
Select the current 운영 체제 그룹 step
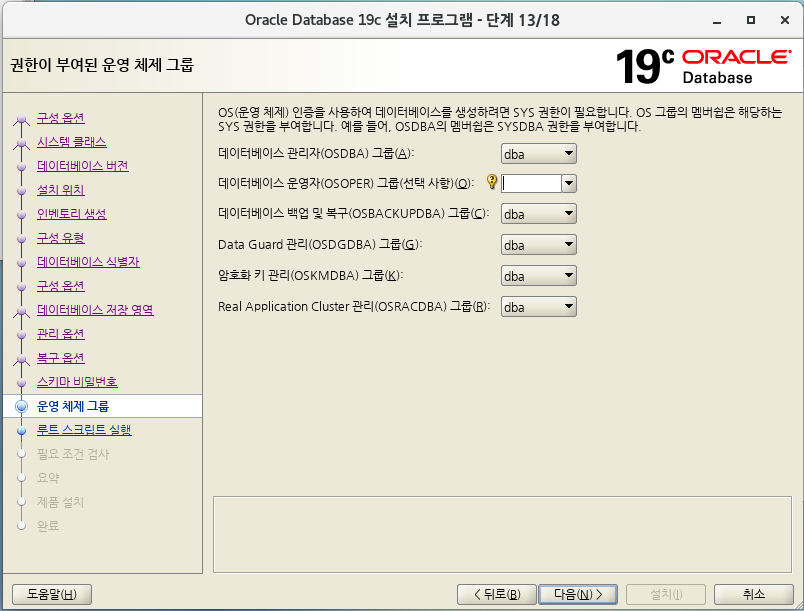coord(102,406)
